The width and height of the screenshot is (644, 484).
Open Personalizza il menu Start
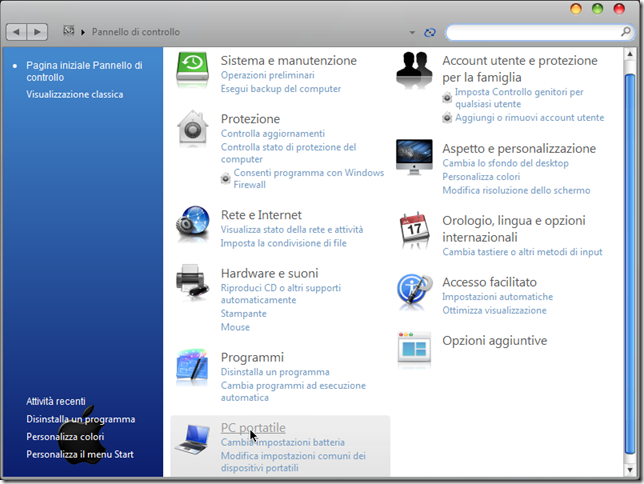point(80,454)
